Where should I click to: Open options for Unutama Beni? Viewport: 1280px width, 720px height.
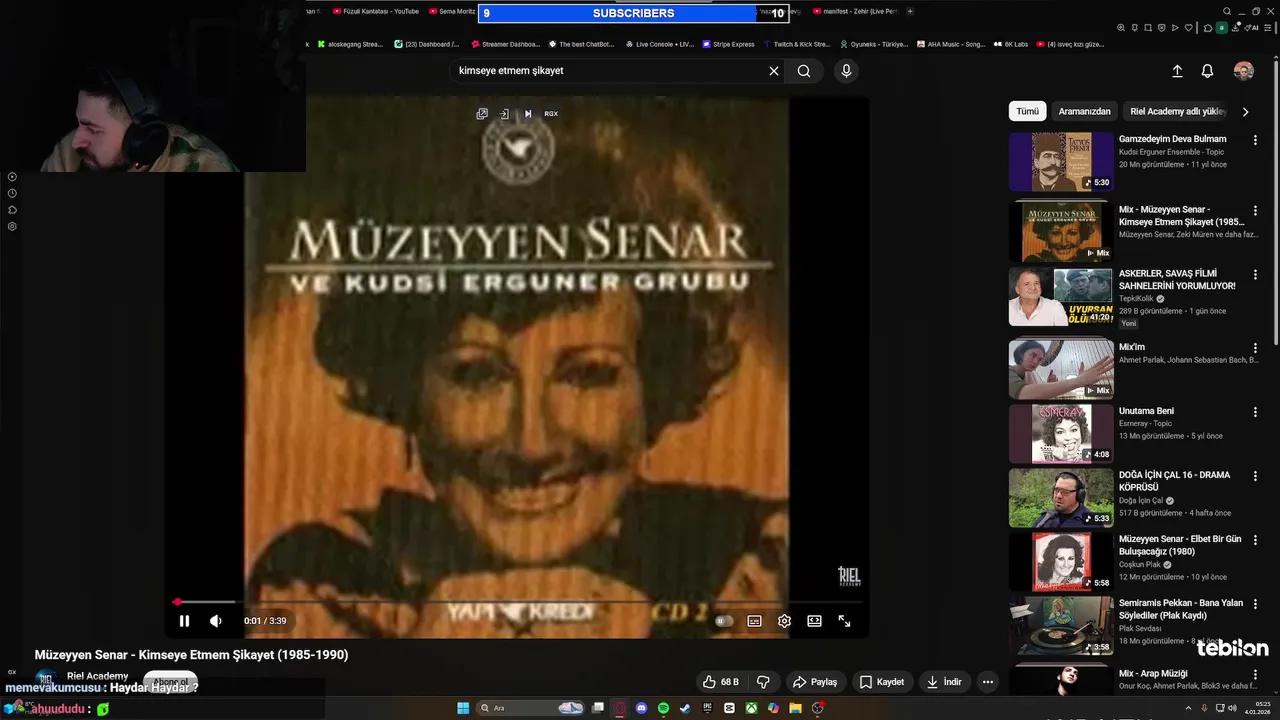coord(1255,412)
